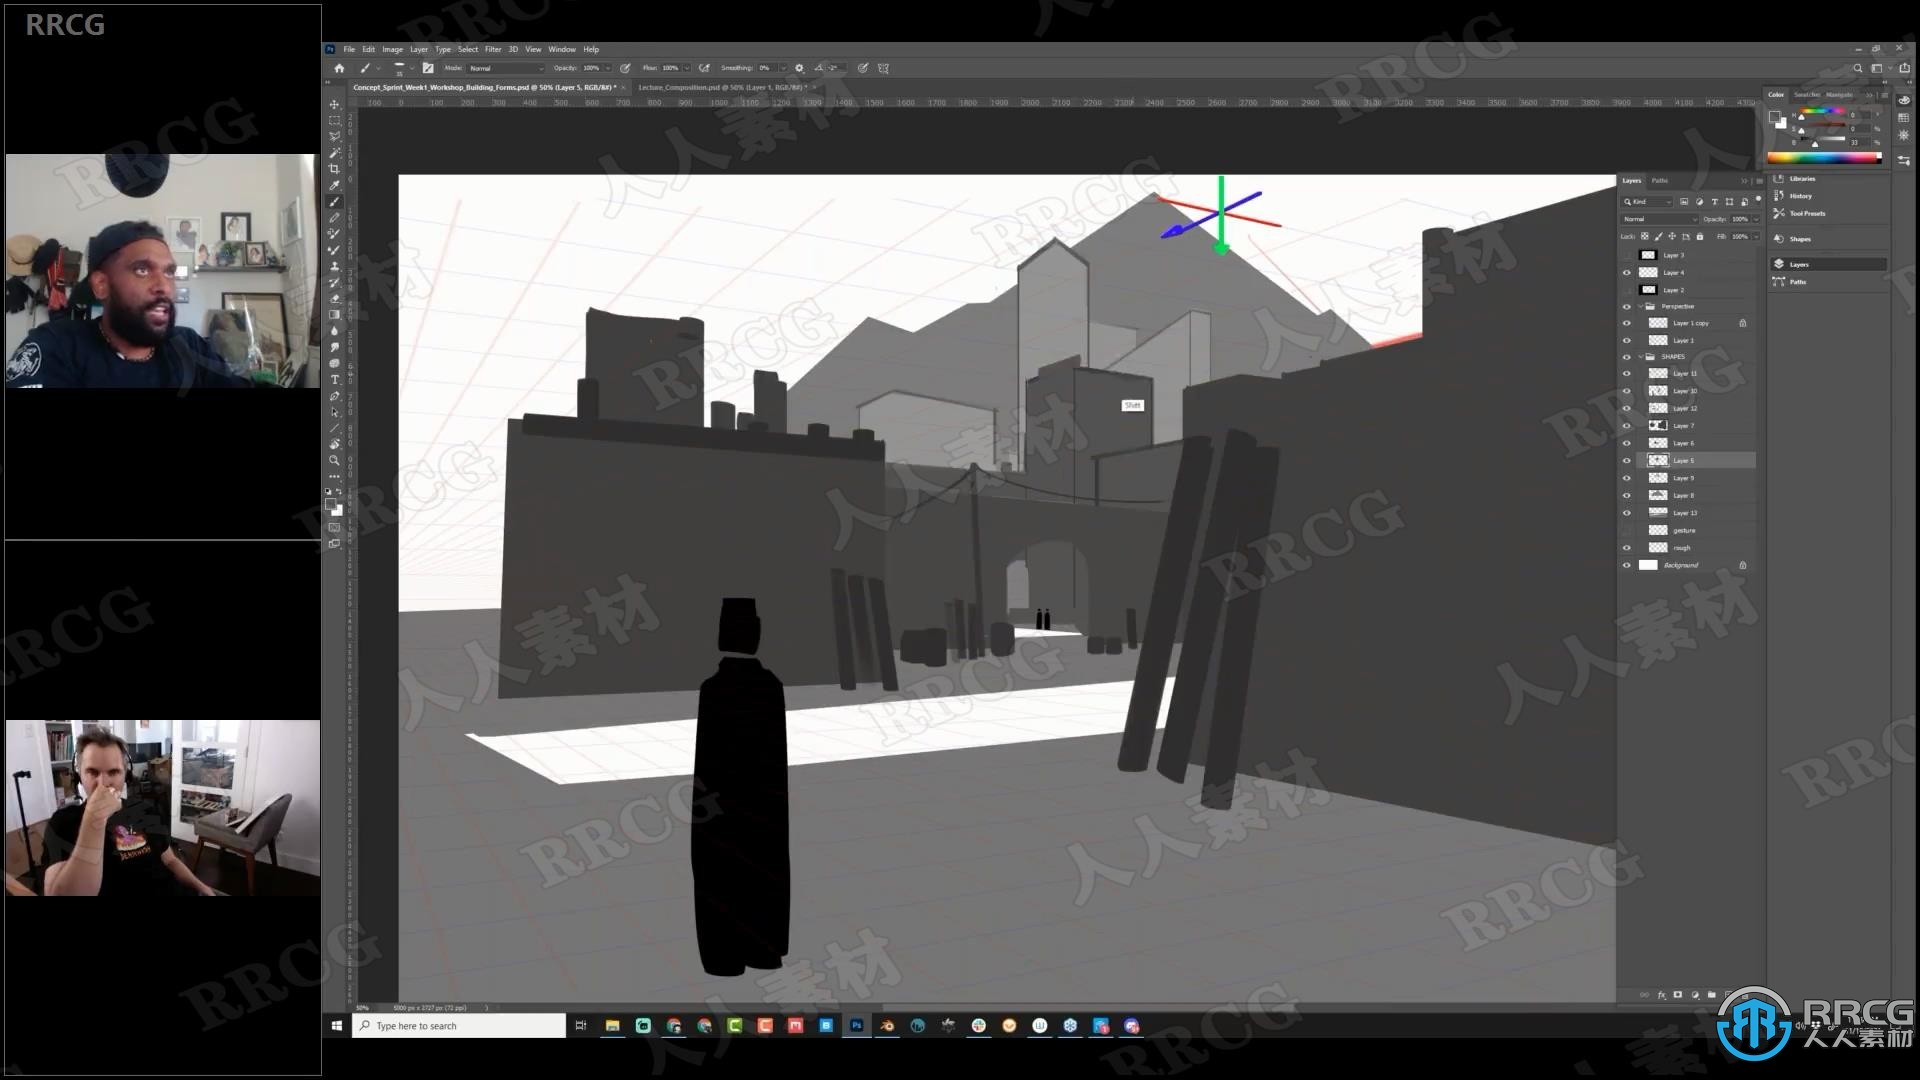The image size is (1920, 1080).
Task: Click the search icon at top right
Action: click(1858, 68)
